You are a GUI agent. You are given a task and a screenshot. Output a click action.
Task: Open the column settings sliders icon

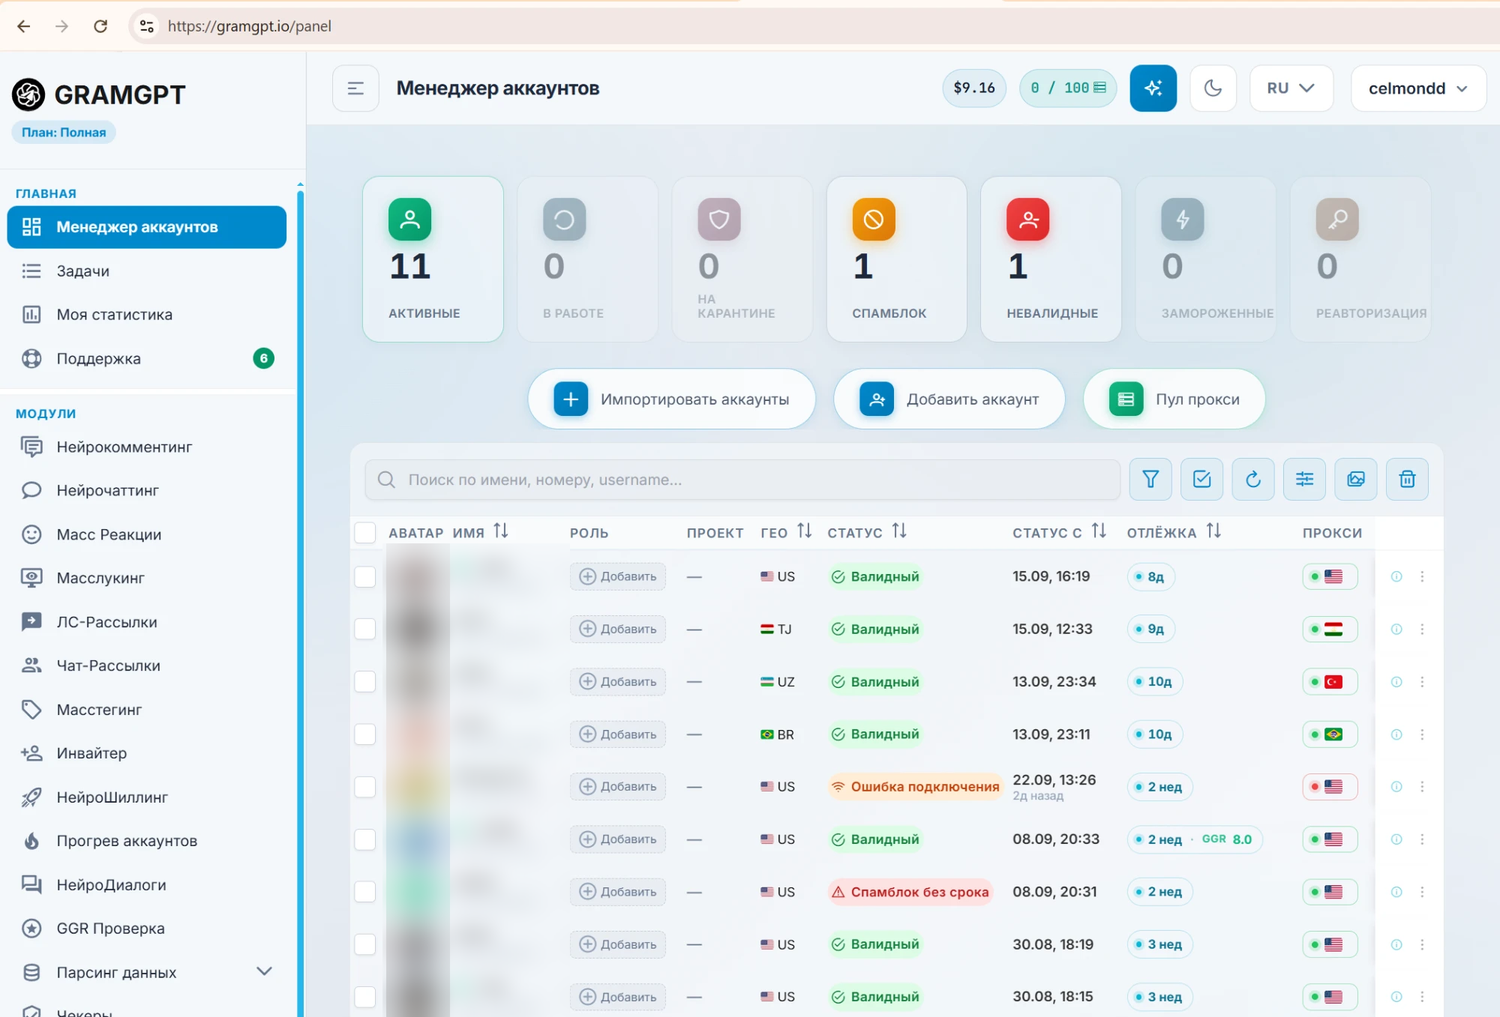pos(1304,479)
